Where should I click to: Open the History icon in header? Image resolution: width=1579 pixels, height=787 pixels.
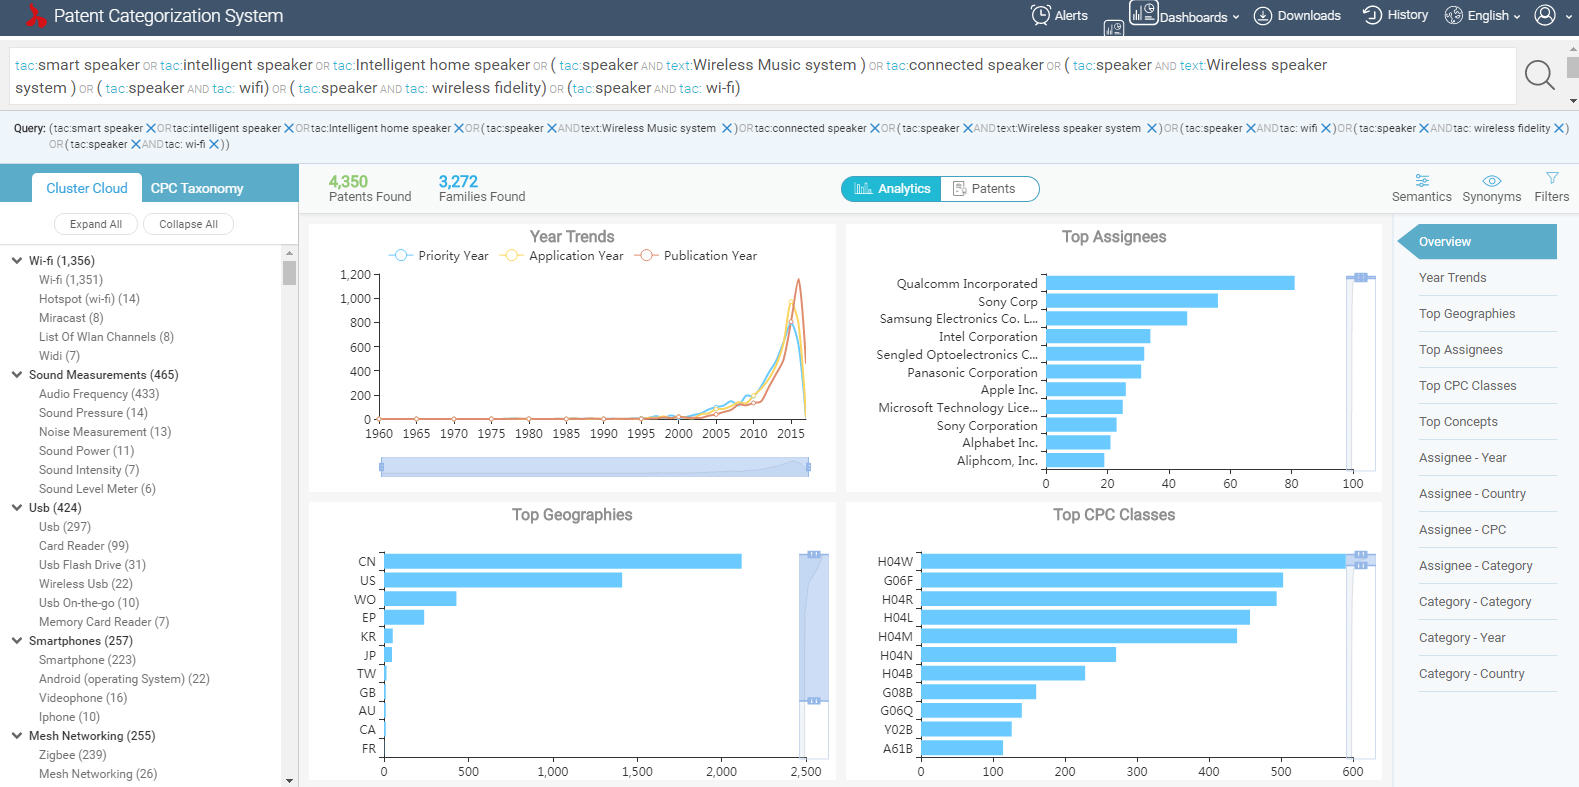click(x=1372, y=15)
